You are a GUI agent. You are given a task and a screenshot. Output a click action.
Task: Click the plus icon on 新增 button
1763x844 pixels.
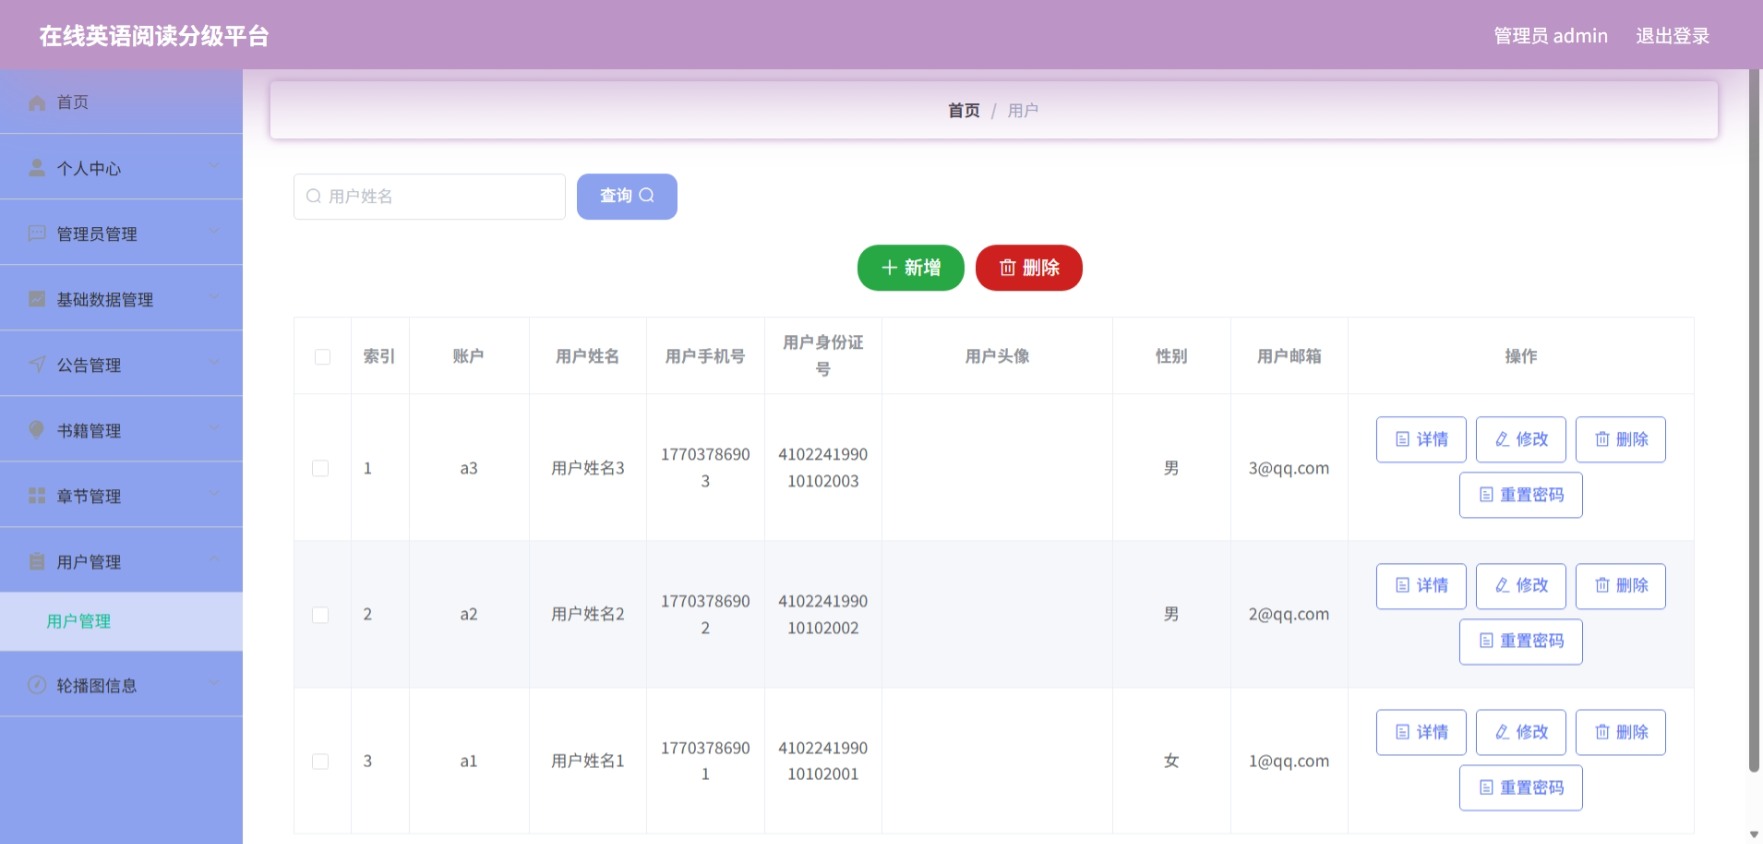tap(889, 268)
